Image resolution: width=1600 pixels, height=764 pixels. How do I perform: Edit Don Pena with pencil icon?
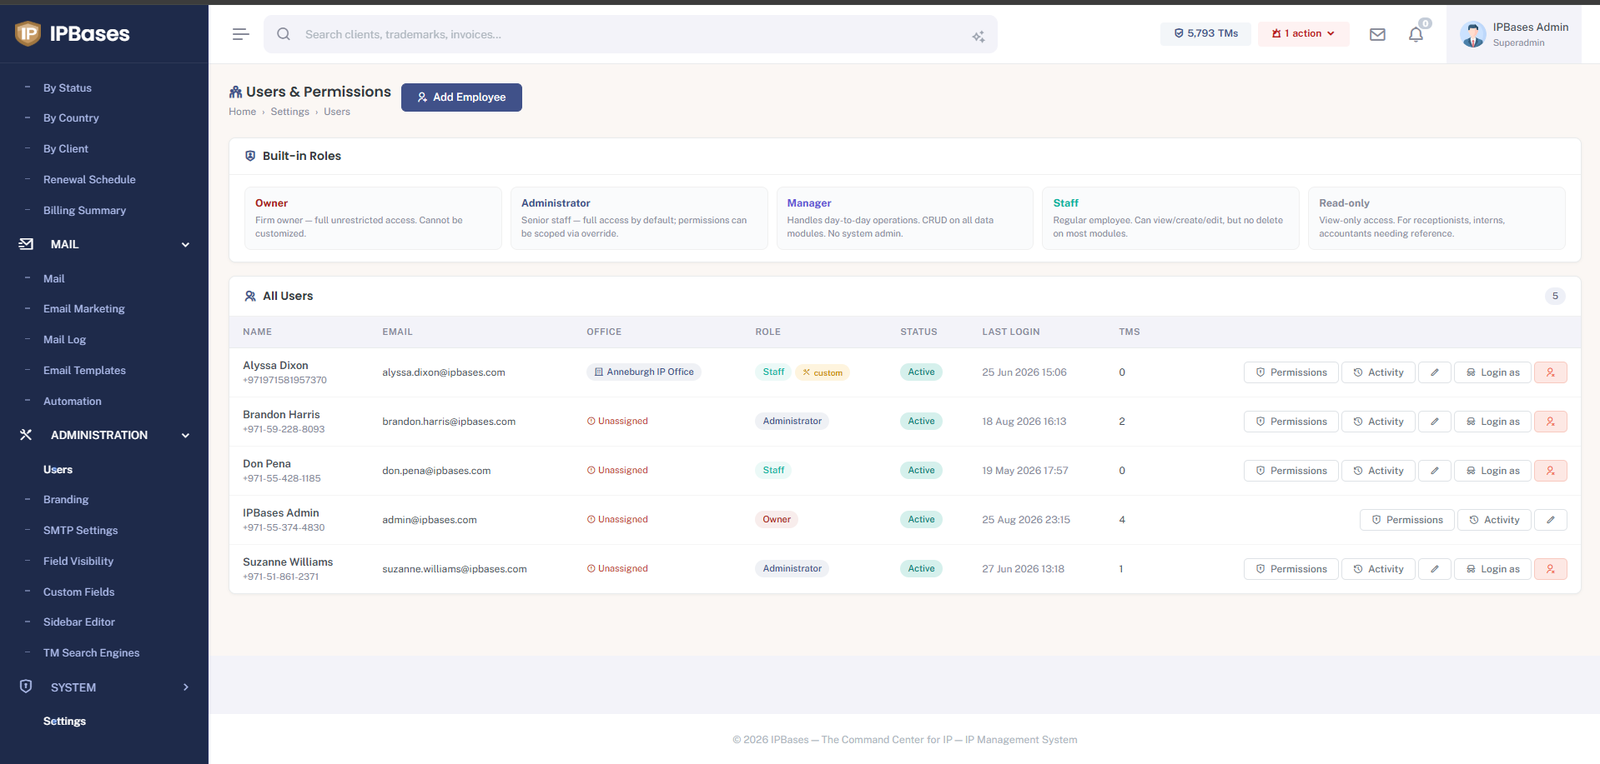pos(1434,470)
